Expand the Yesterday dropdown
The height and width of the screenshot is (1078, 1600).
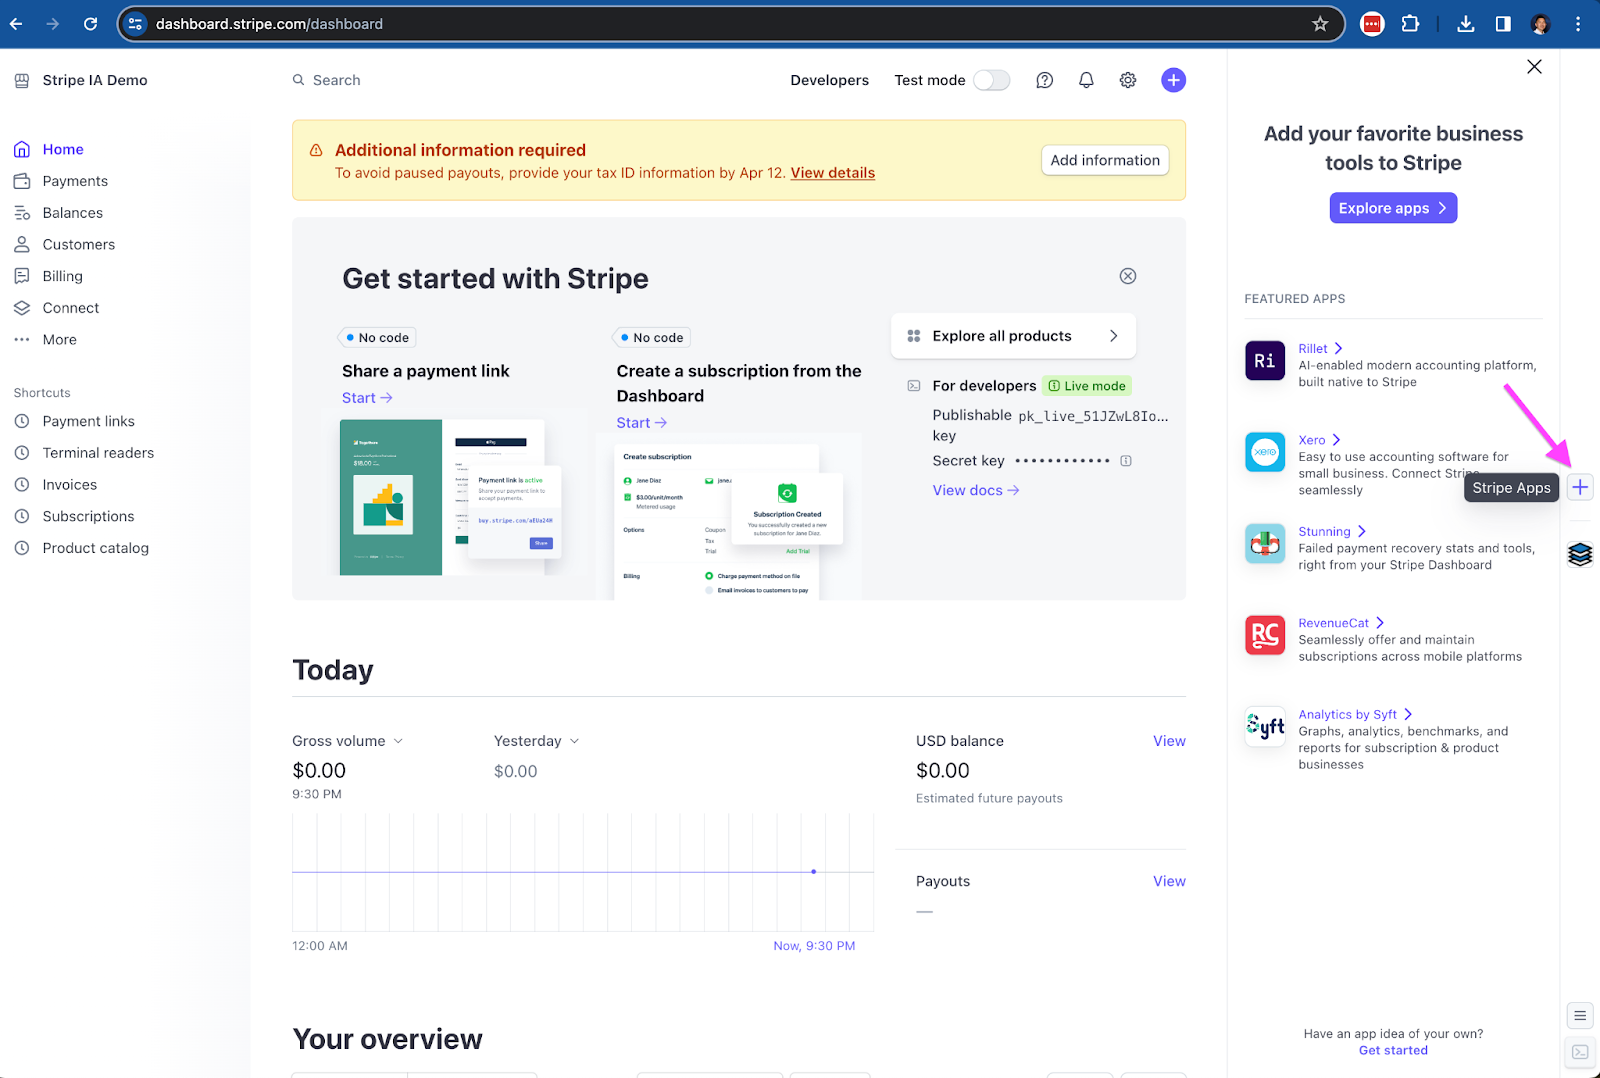point(537,741)
